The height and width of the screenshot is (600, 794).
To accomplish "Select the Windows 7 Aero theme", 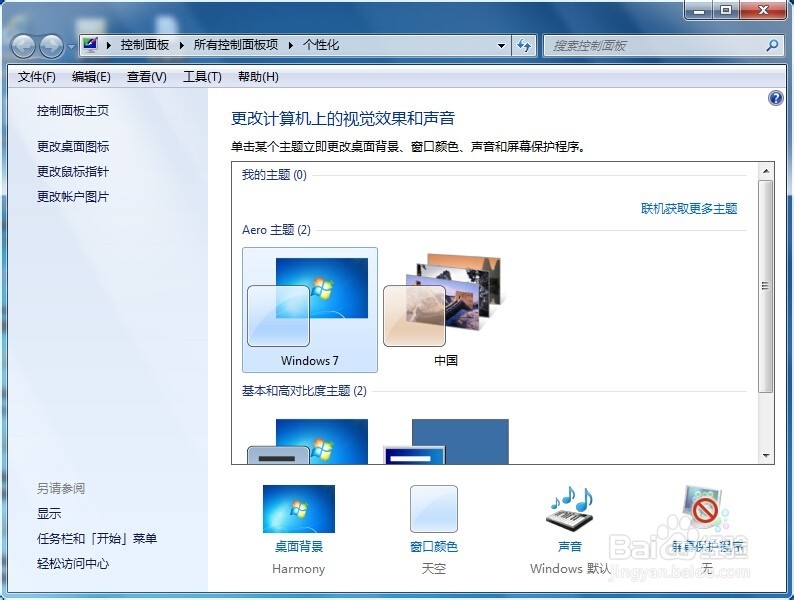I will [x=310, y=310].
